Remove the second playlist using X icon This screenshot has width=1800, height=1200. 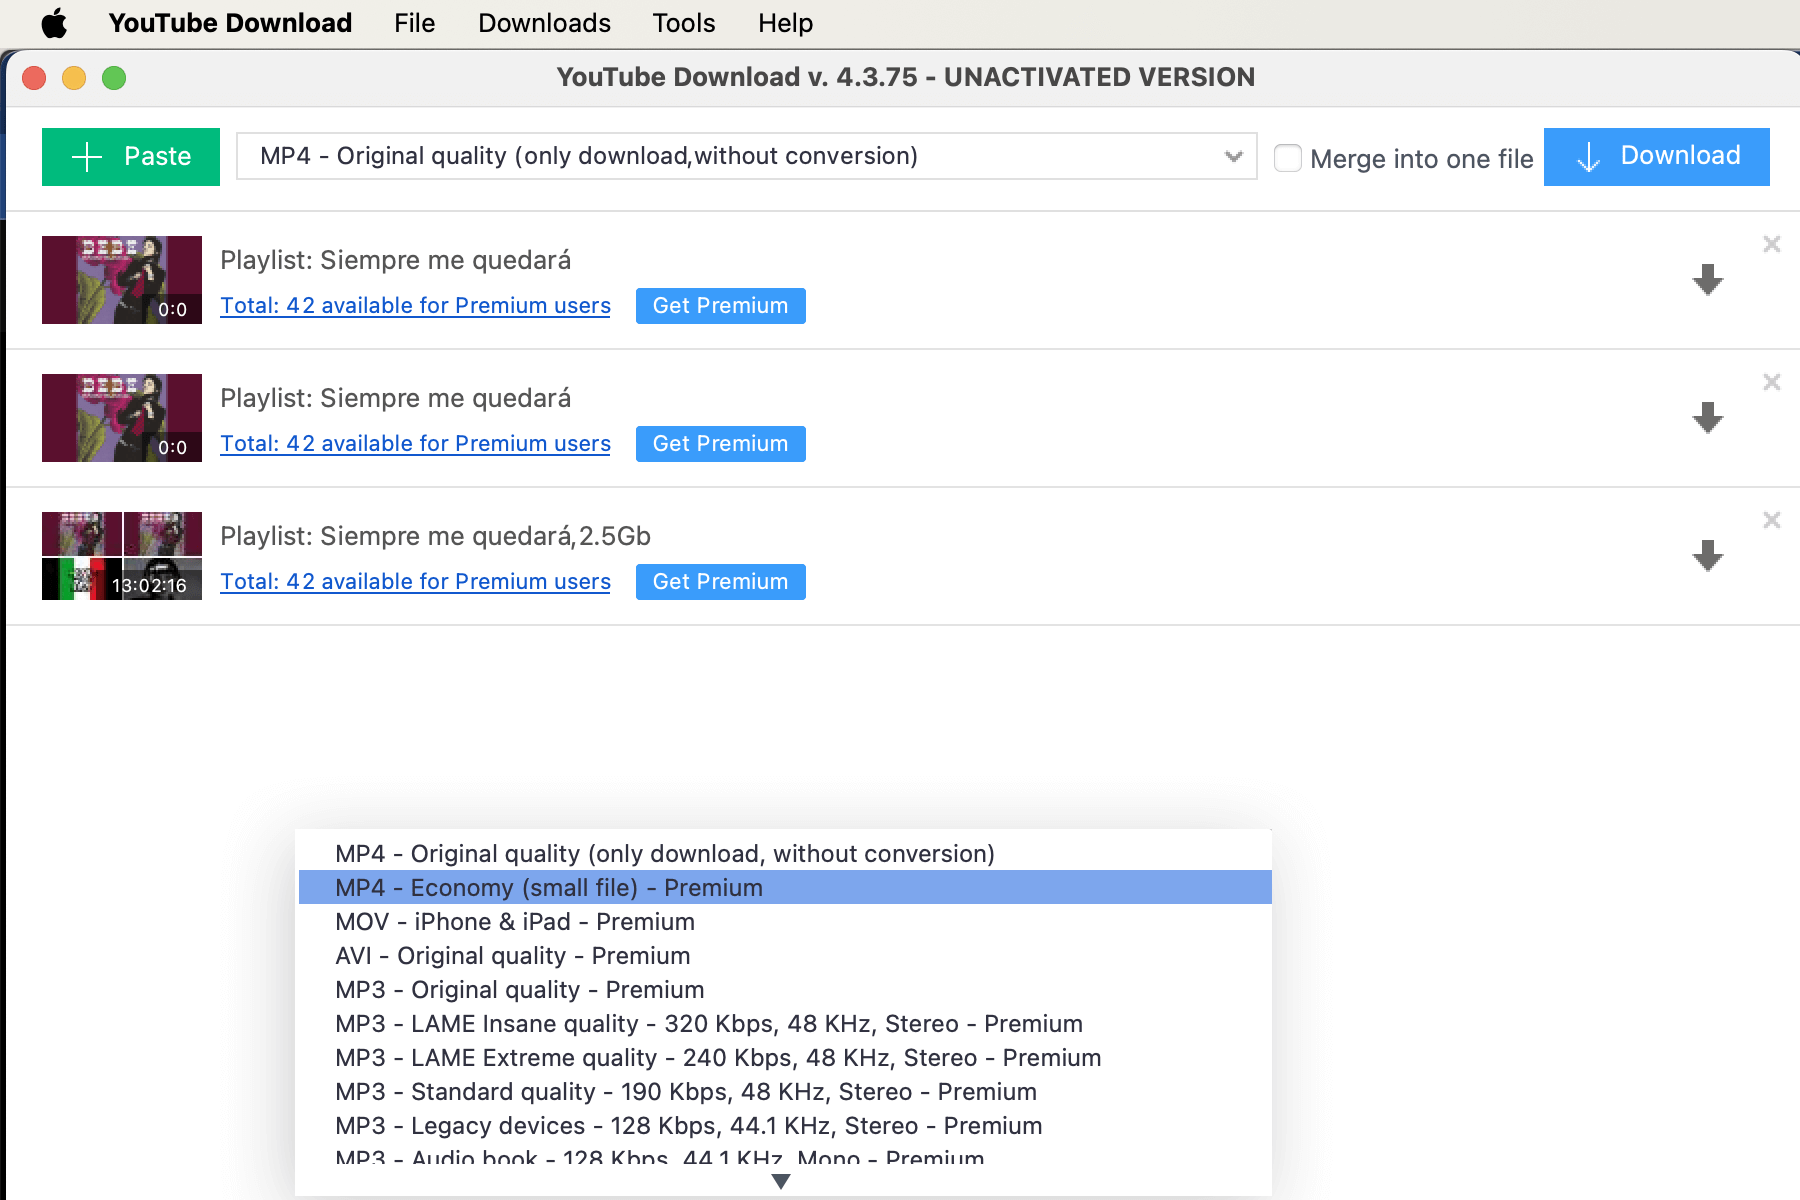click(x=1771, y=382)
